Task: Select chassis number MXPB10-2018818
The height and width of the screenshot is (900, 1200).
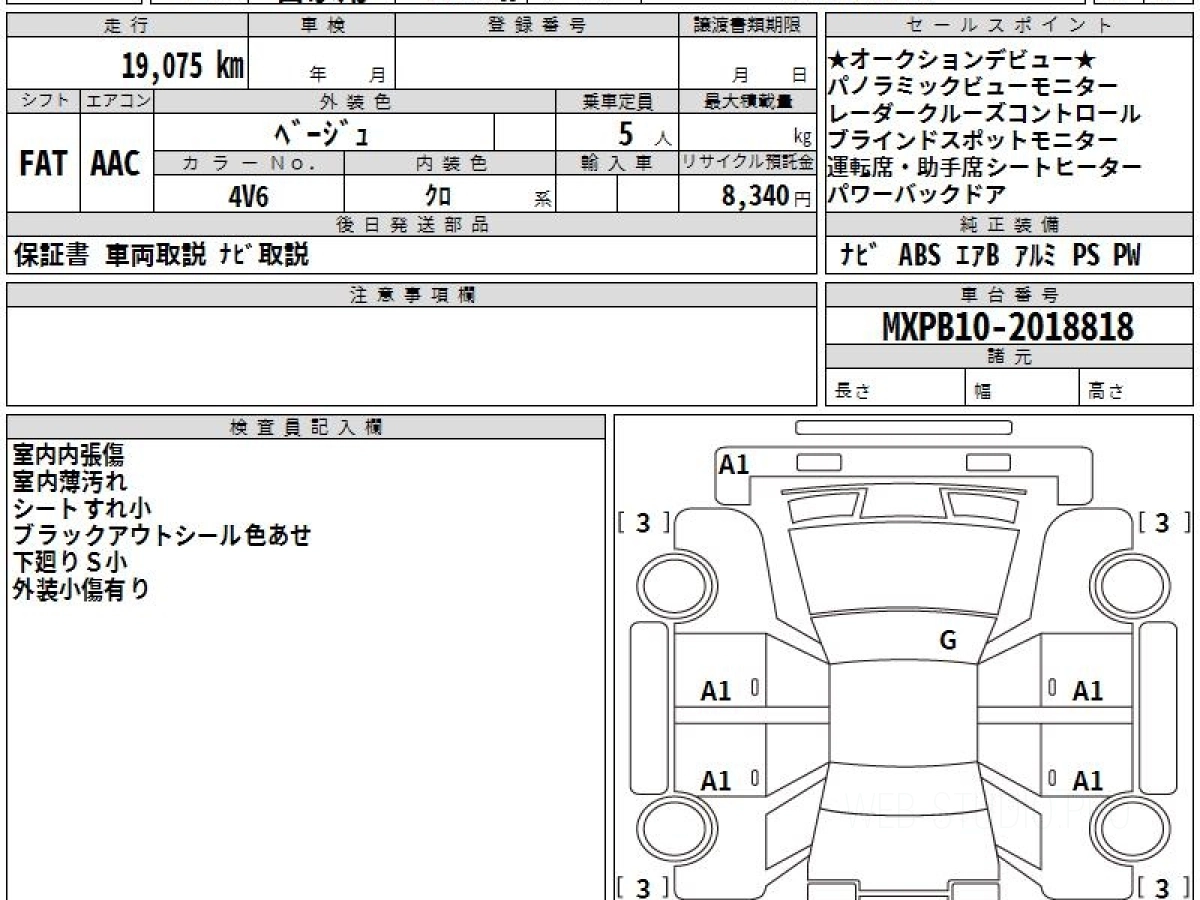Action: point(1008,326)
